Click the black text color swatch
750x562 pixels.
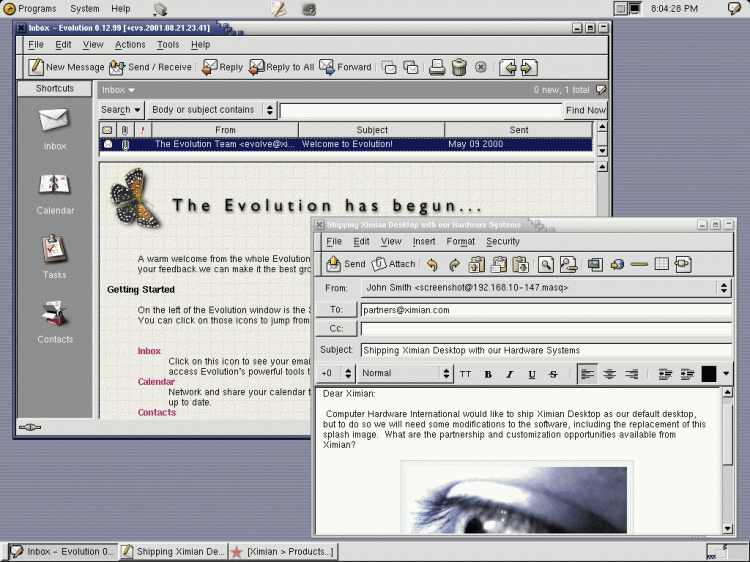(709, 374)
